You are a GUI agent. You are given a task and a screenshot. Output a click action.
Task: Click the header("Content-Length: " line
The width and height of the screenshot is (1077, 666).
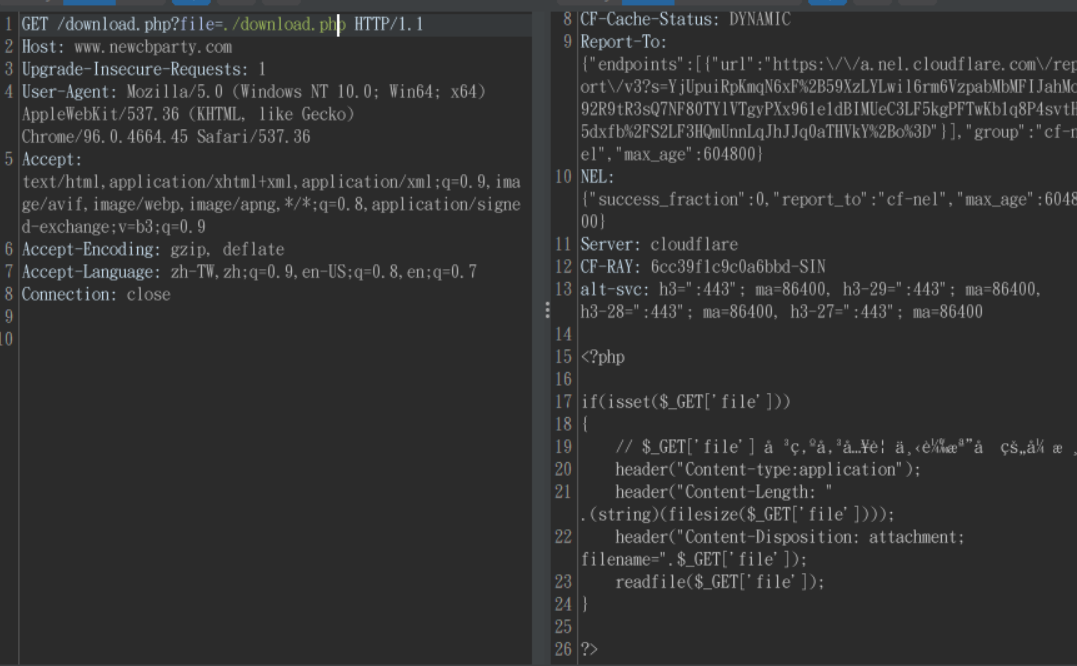[723, 493]
